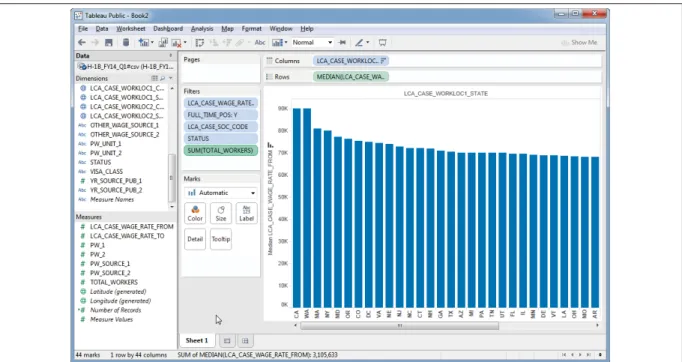
Task: Open the Dimensions pane dropdown arrow
Action: coord(170,78)
